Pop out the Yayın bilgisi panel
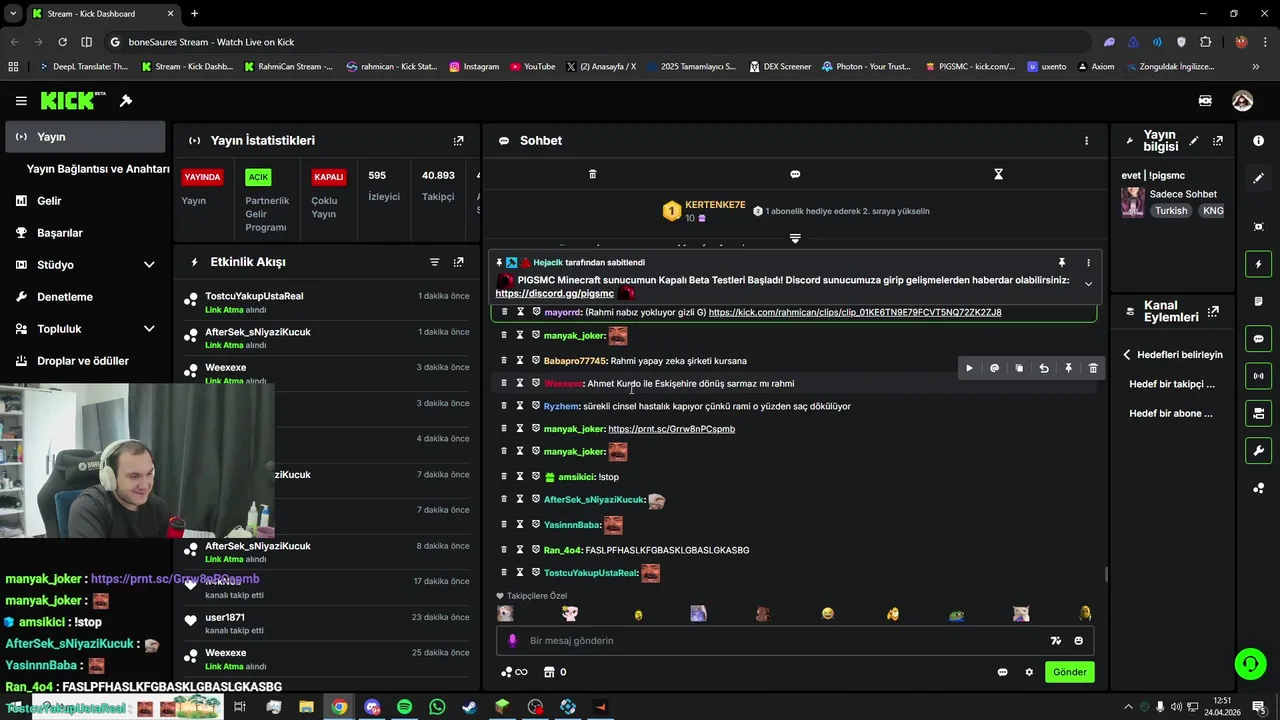This screenshot has height=720, width=1280. [1217, 141]
